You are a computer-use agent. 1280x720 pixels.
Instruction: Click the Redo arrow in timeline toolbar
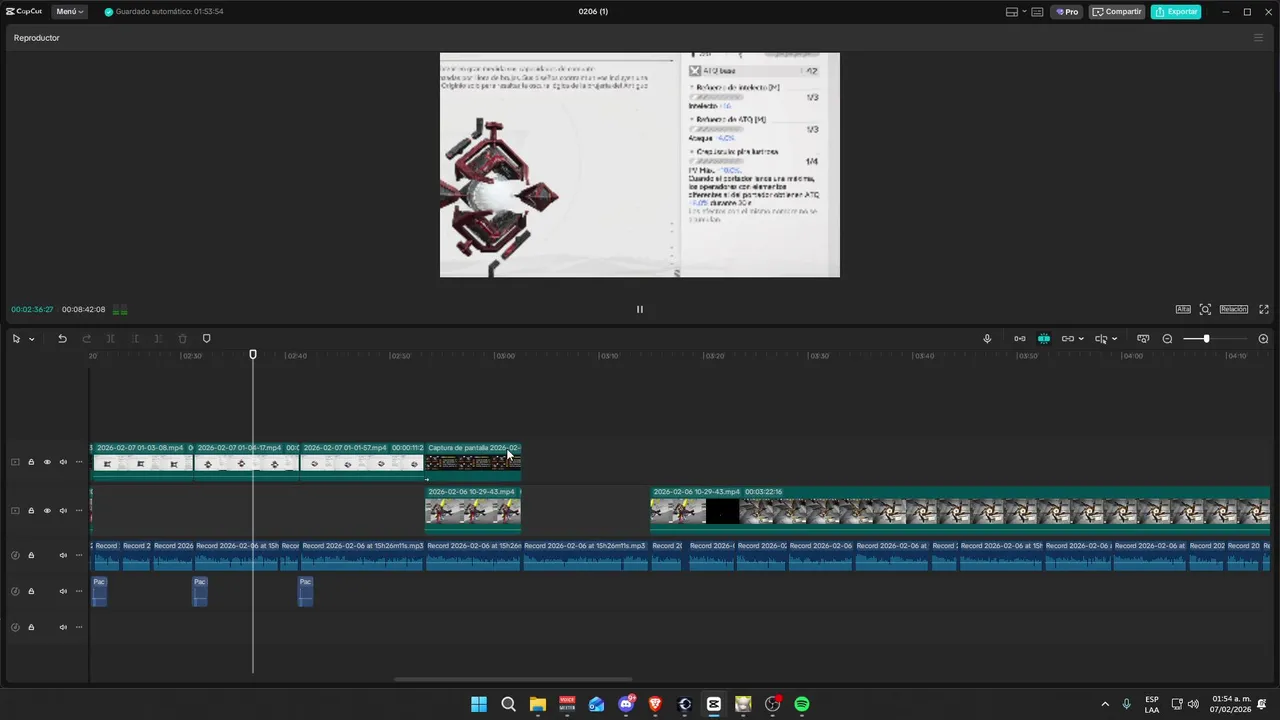click(x=86, y=339)
